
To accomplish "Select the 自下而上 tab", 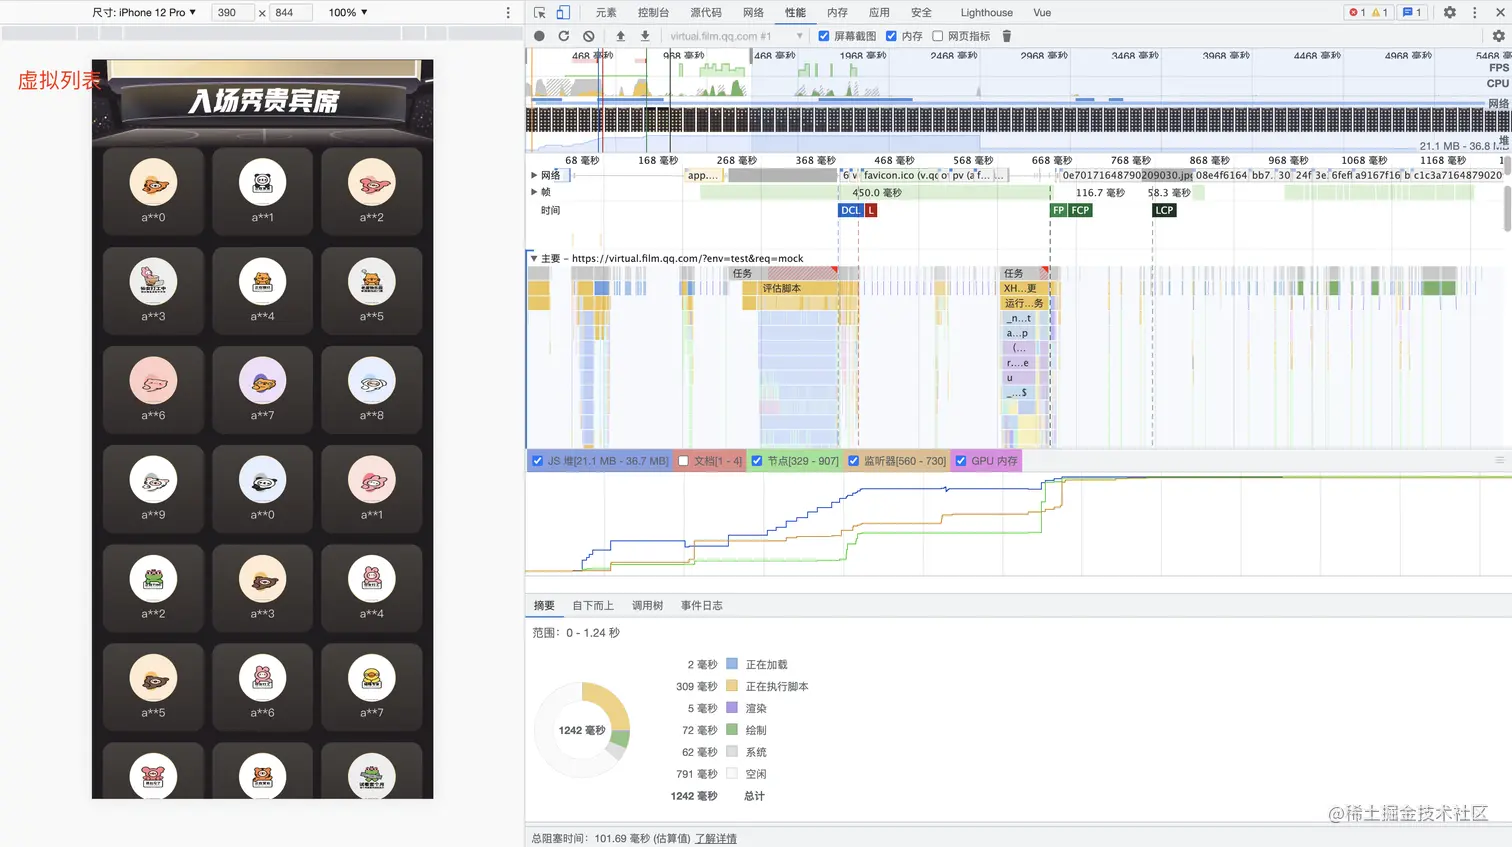I will coord(593,606).
